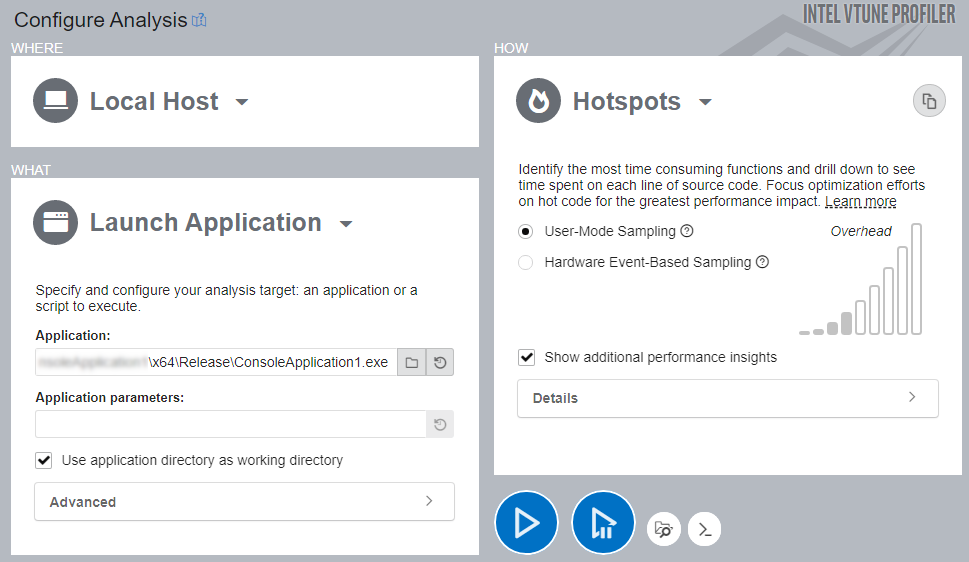Click help icon next to User-Mode Sampling
This screenshot has width=969, height=562.
687,231
